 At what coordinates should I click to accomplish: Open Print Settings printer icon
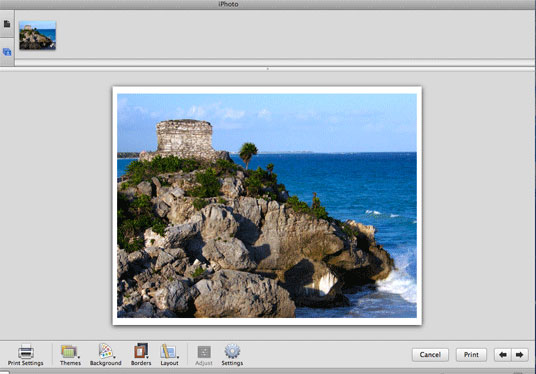(26, 351)
